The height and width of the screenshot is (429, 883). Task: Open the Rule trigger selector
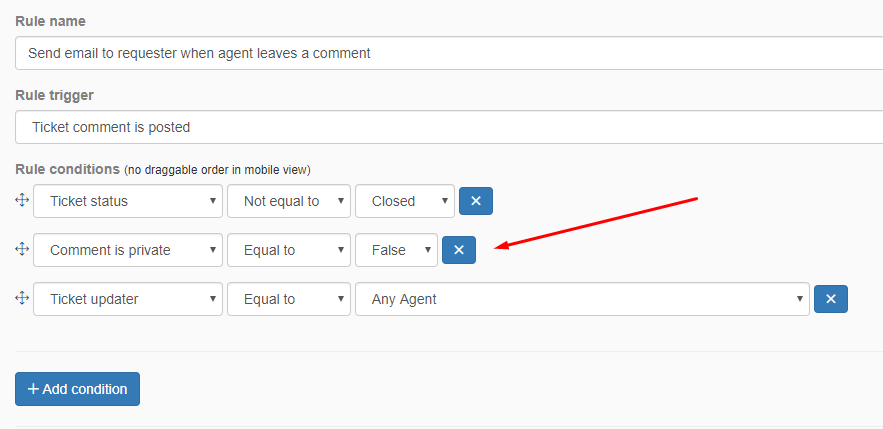tap(449, 127)
